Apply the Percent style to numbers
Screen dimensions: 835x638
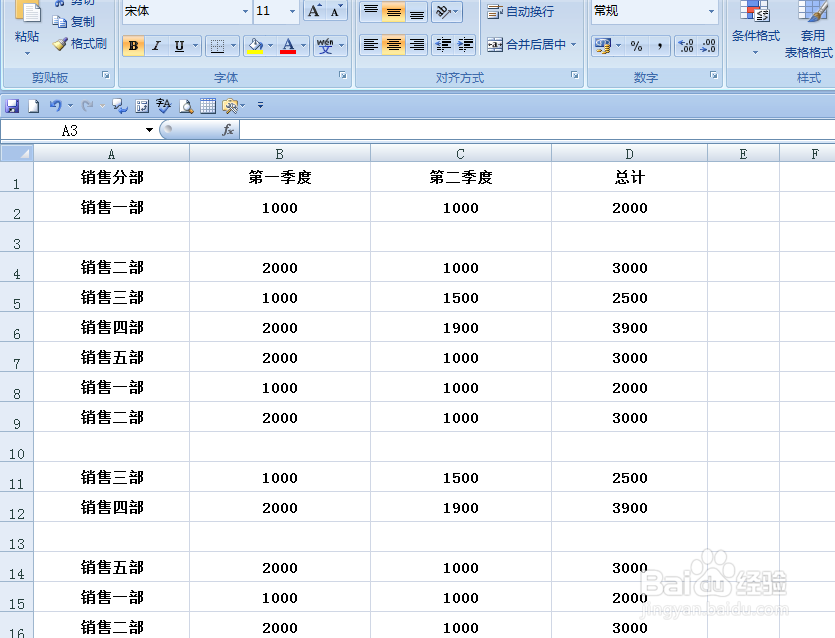634,46
